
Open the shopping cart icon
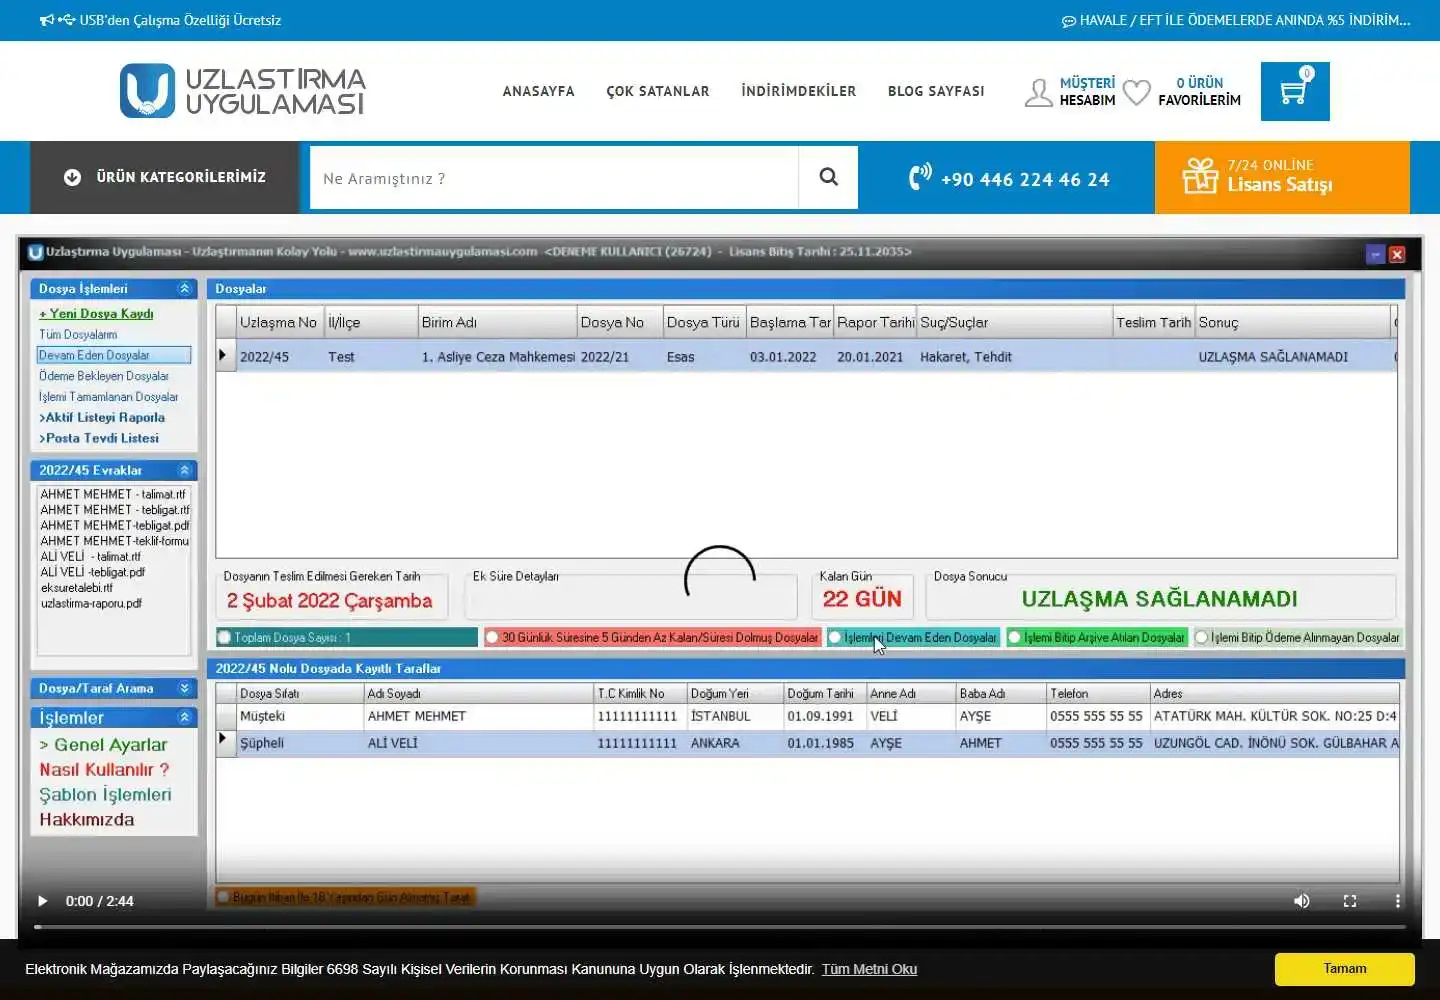(x=1295, y=92)
